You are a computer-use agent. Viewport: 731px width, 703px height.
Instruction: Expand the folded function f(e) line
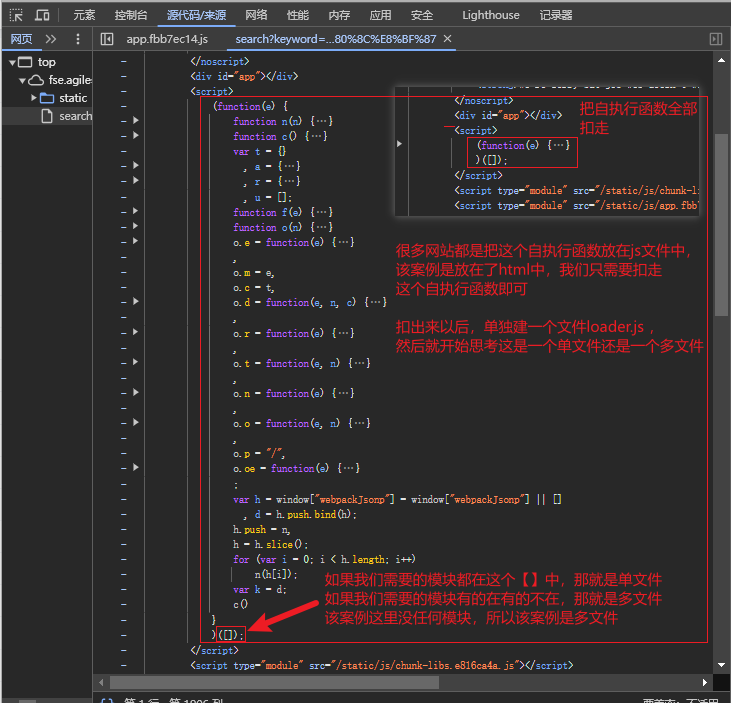click(136, 211)
